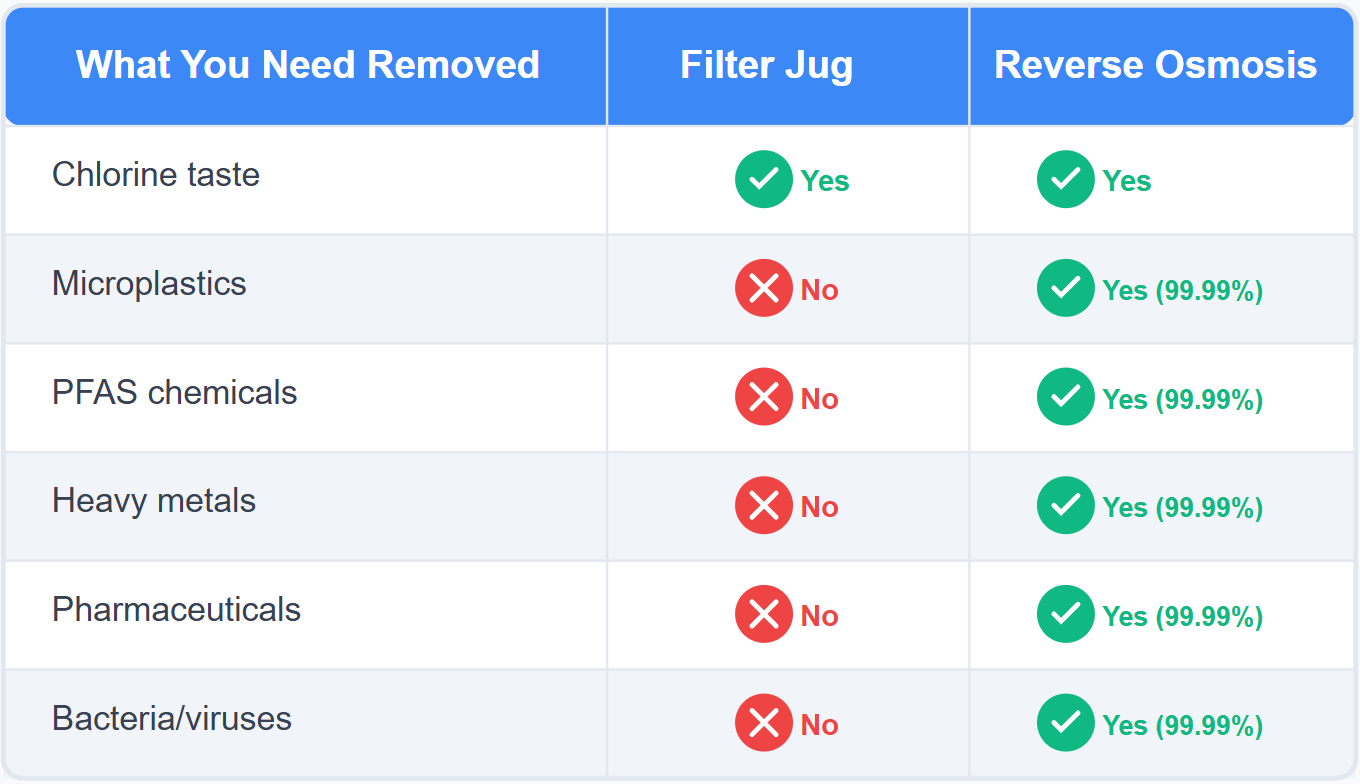Select the "Microplastics" row label

tap(149, 284)
